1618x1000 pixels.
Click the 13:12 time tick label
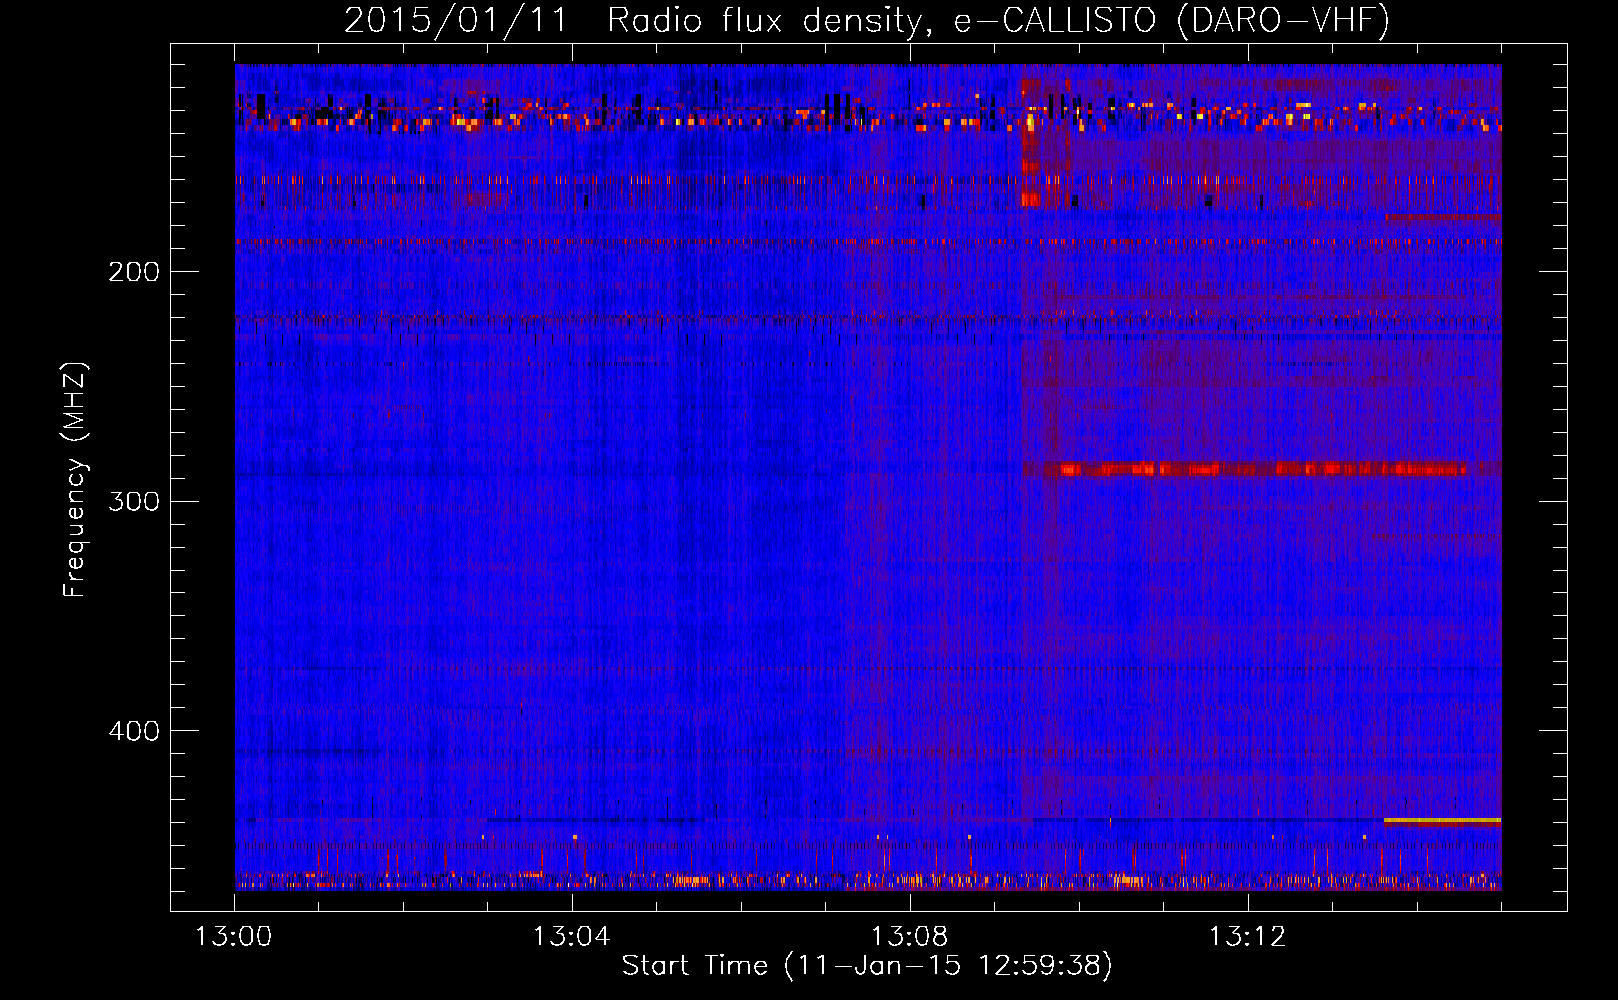[x=1247, y=937]
